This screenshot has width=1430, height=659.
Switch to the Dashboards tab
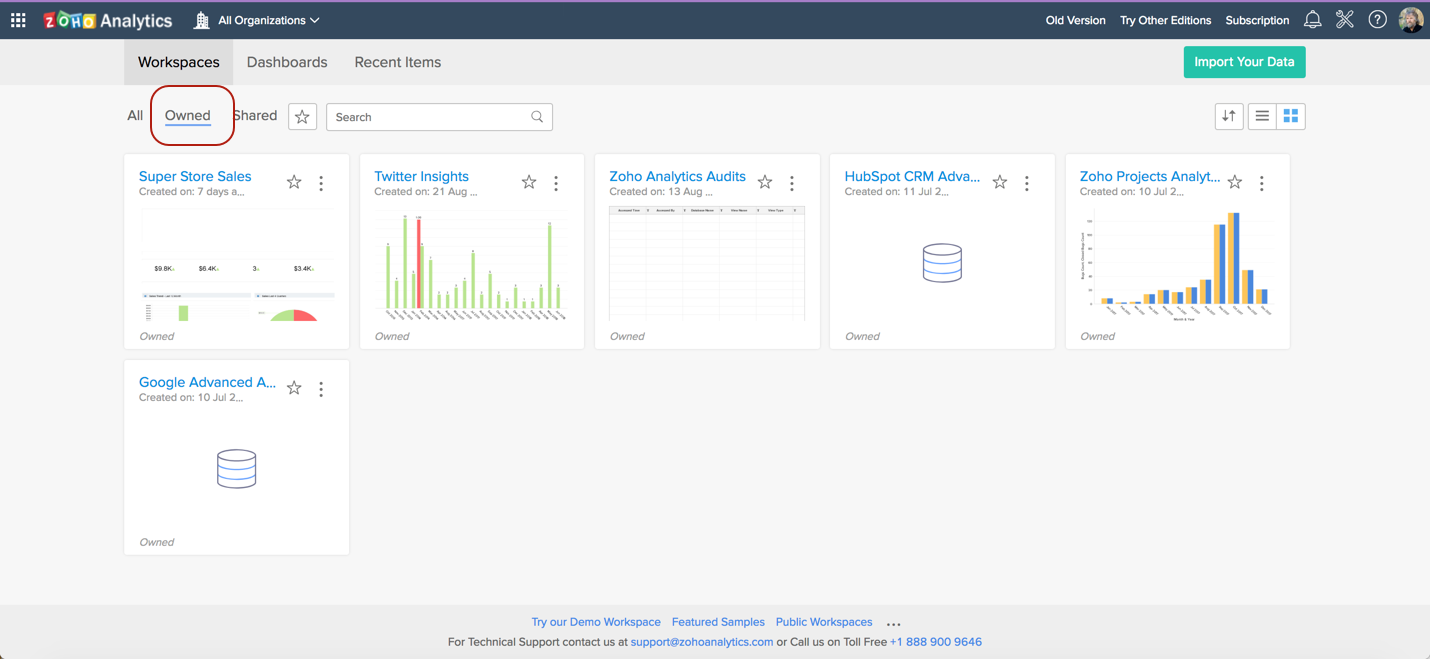click(x=287, y=62)
